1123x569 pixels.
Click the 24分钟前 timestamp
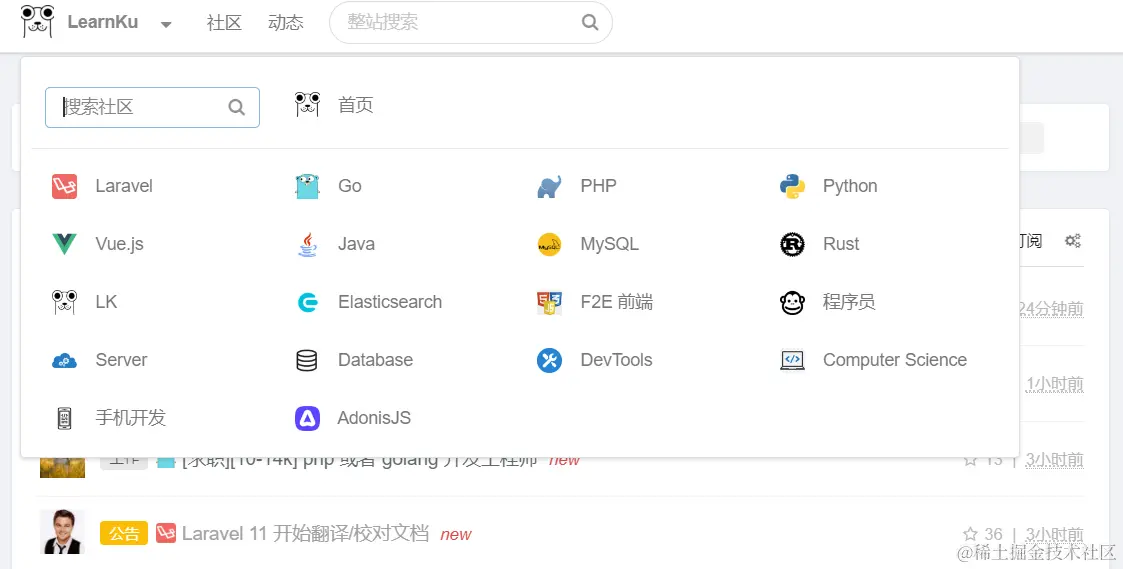pyautogui.click(x=1051, y=309)
